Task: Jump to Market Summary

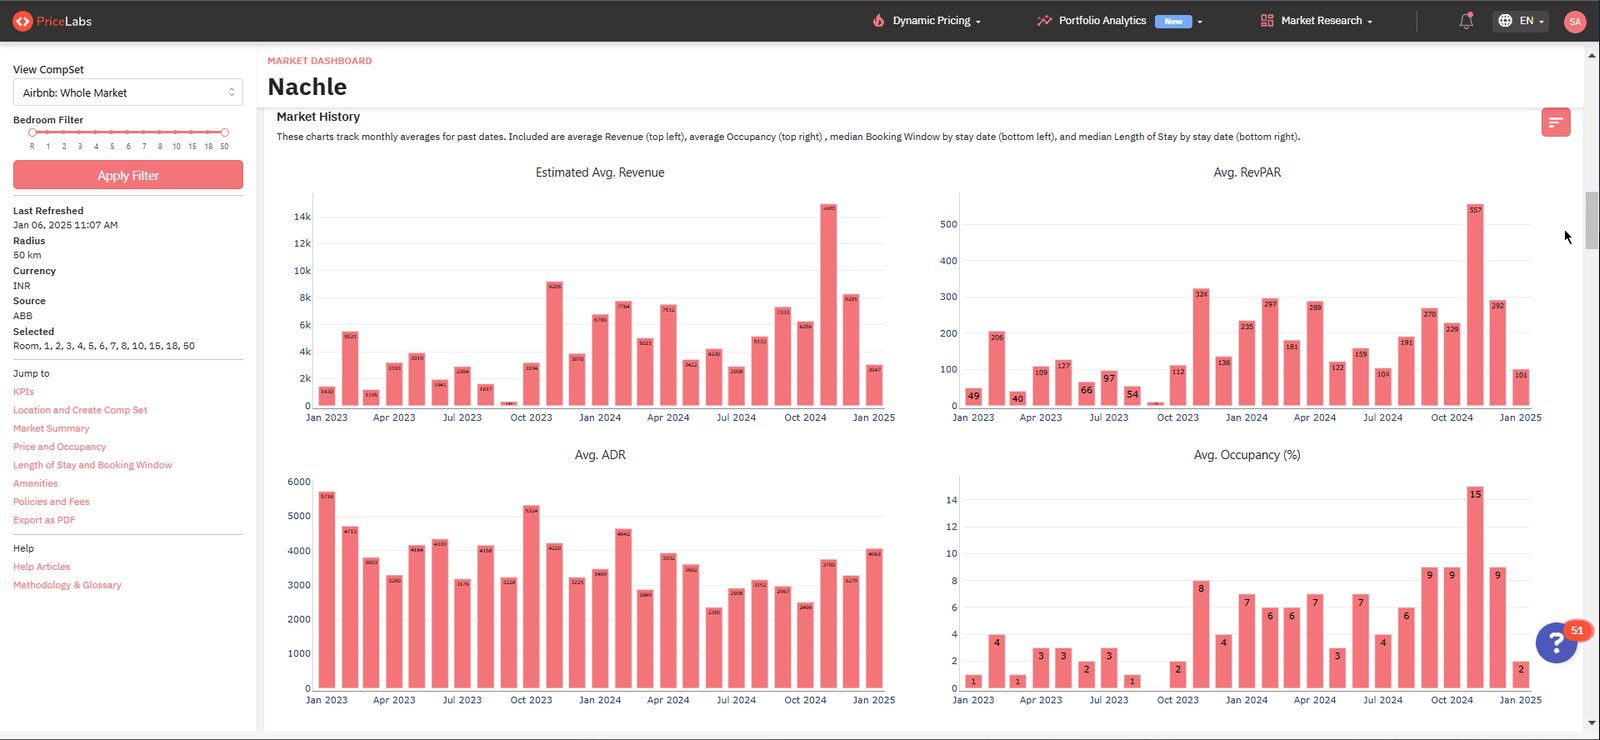Action: pos(51,428)
